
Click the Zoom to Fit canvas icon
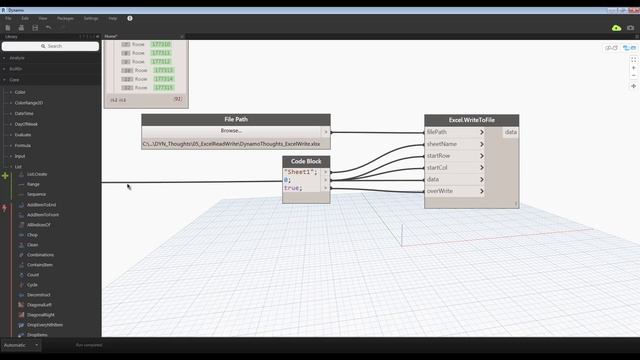[x=633, y=60]
